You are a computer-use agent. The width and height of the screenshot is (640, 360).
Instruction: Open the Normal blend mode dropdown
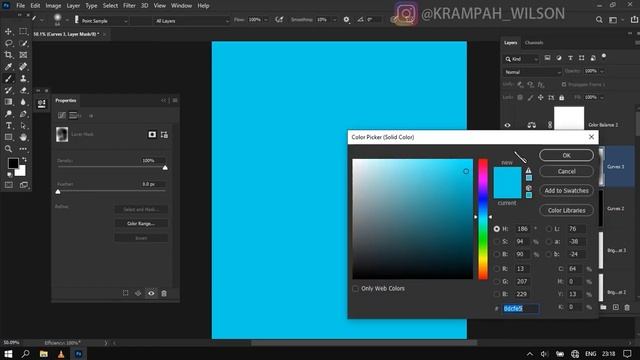[x=533, y=72]
